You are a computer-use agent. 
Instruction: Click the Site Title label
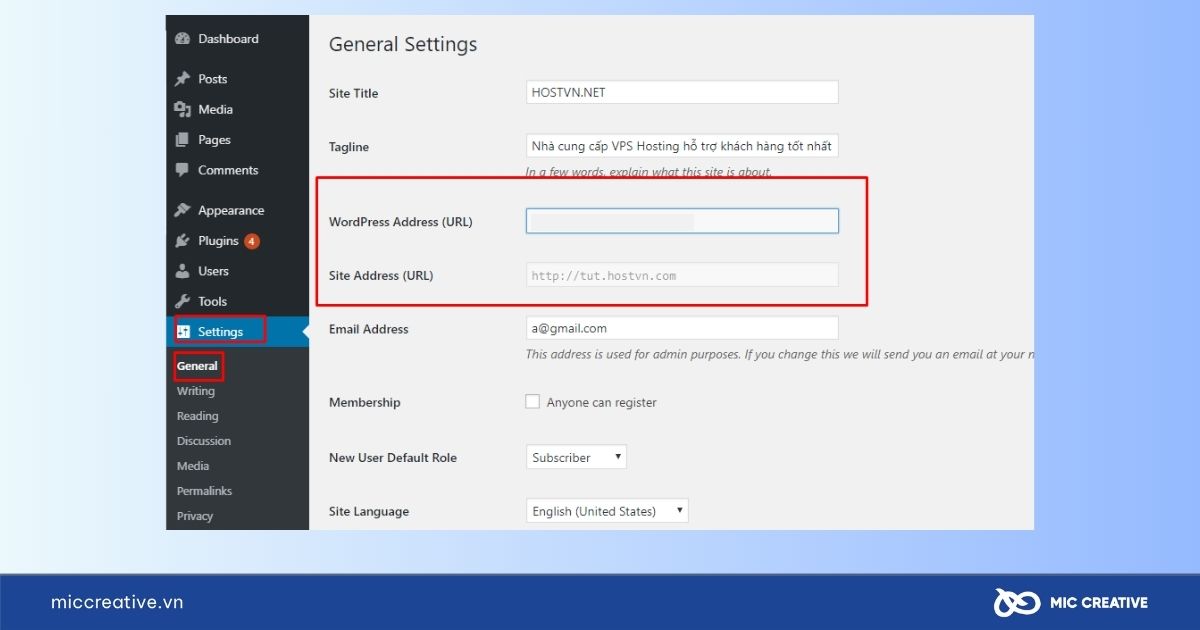(x=354, y=93)
